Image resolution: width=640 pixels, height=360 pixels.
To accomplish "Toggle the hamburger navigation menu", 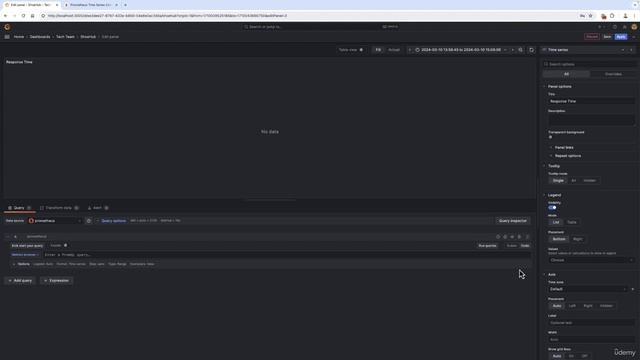I will click(7, 37).
